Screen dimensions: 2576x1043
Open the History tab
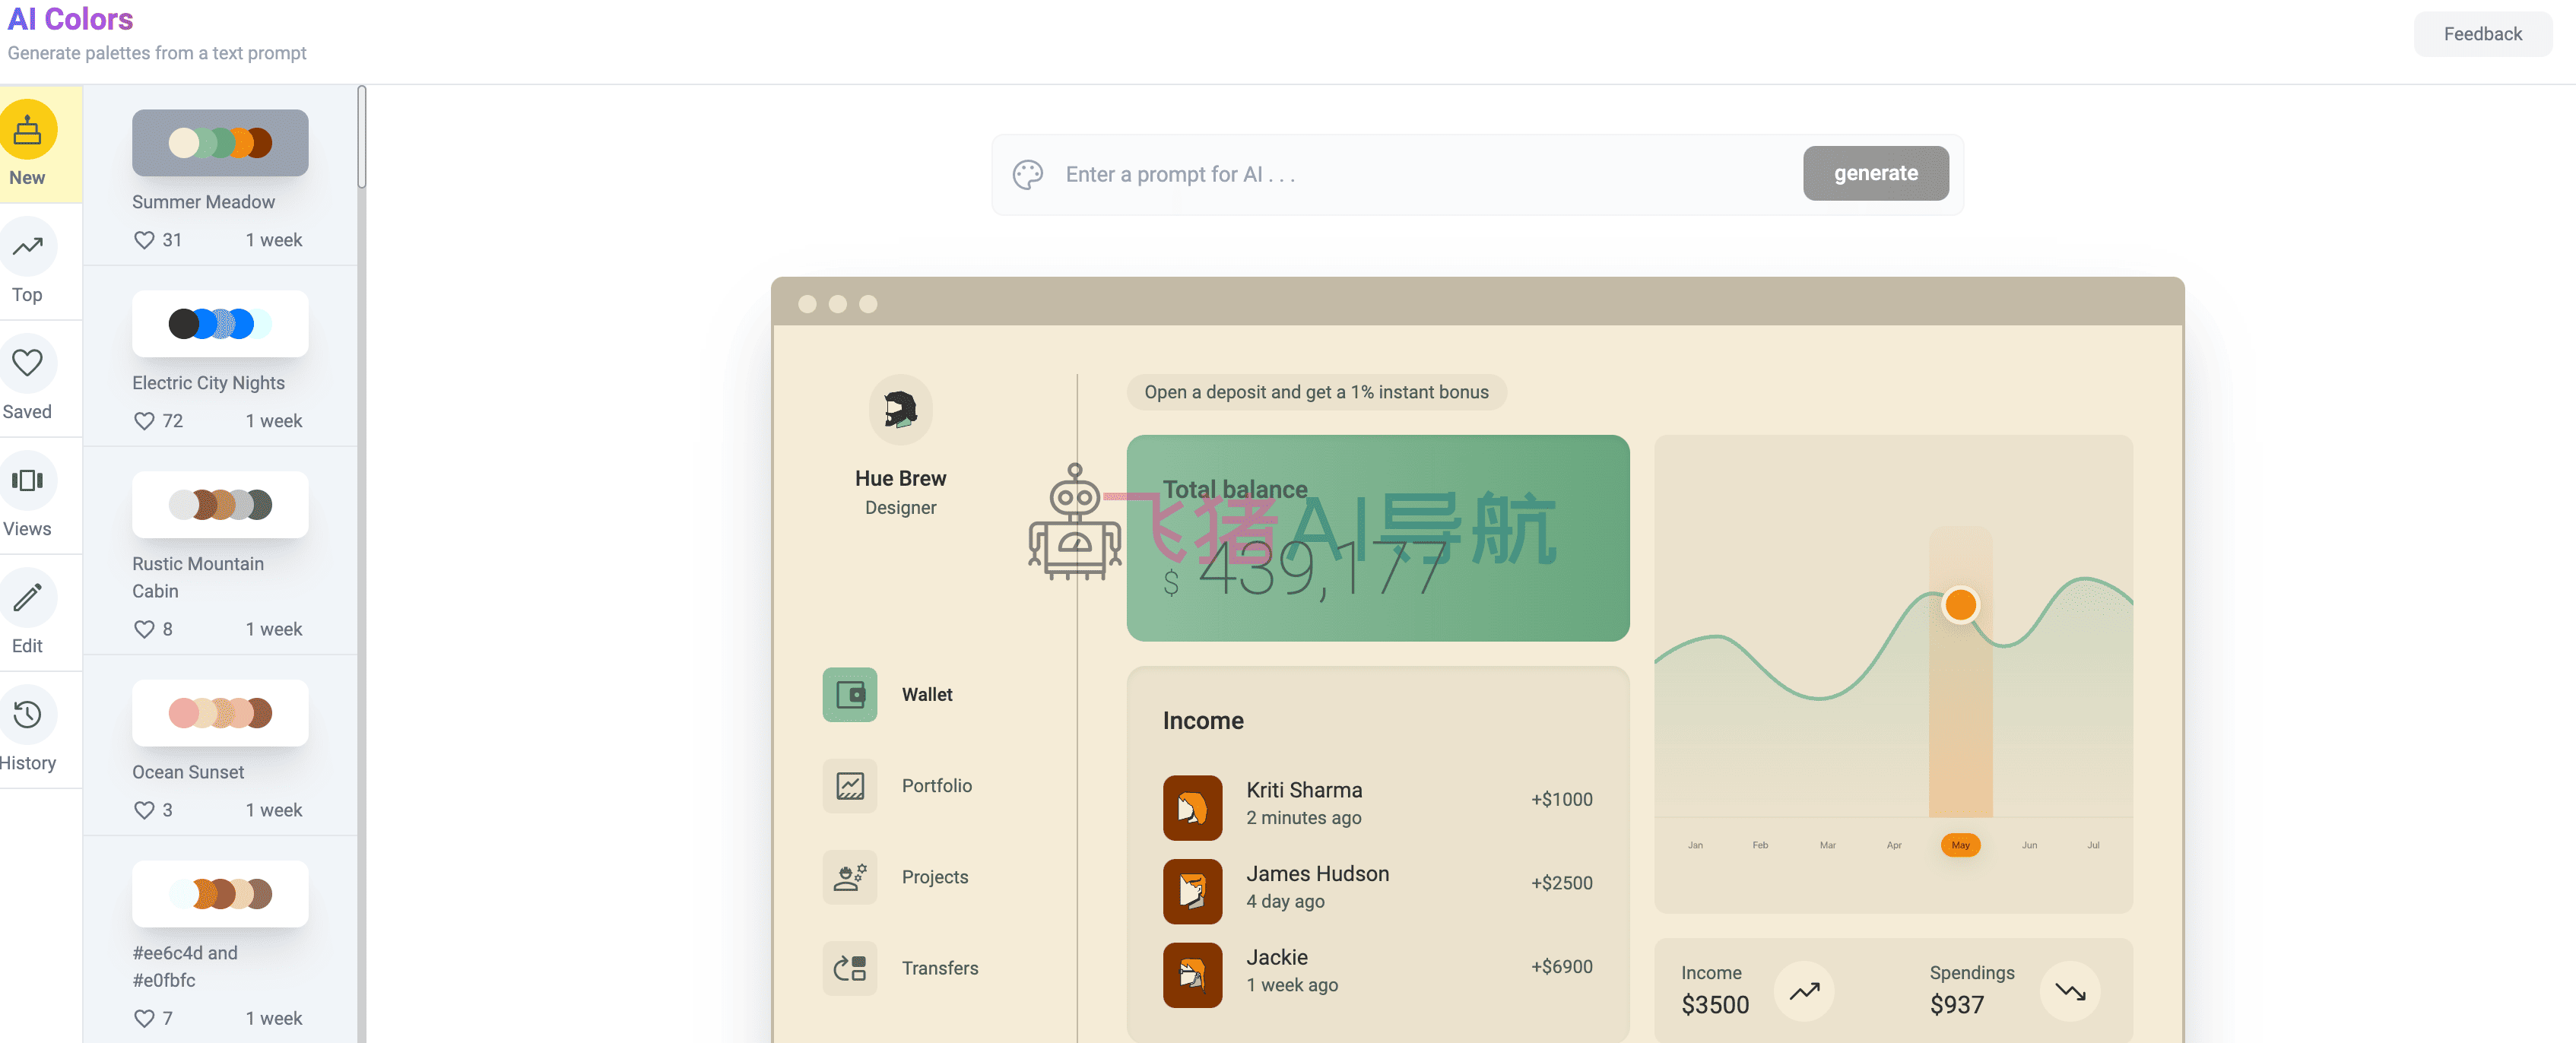coord(27,730)
